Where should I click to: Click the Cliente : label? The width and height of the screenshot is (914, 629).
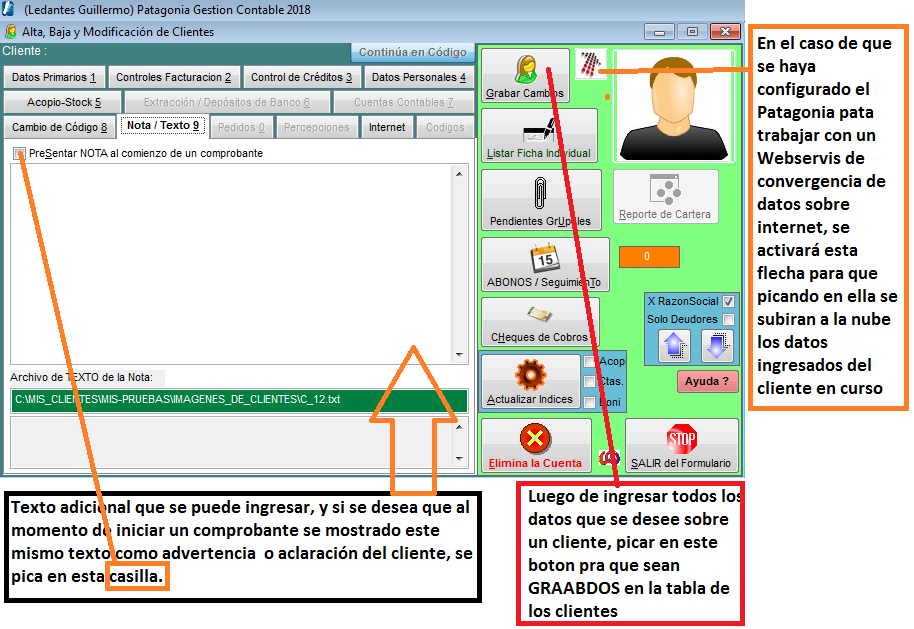coord(24,51)
